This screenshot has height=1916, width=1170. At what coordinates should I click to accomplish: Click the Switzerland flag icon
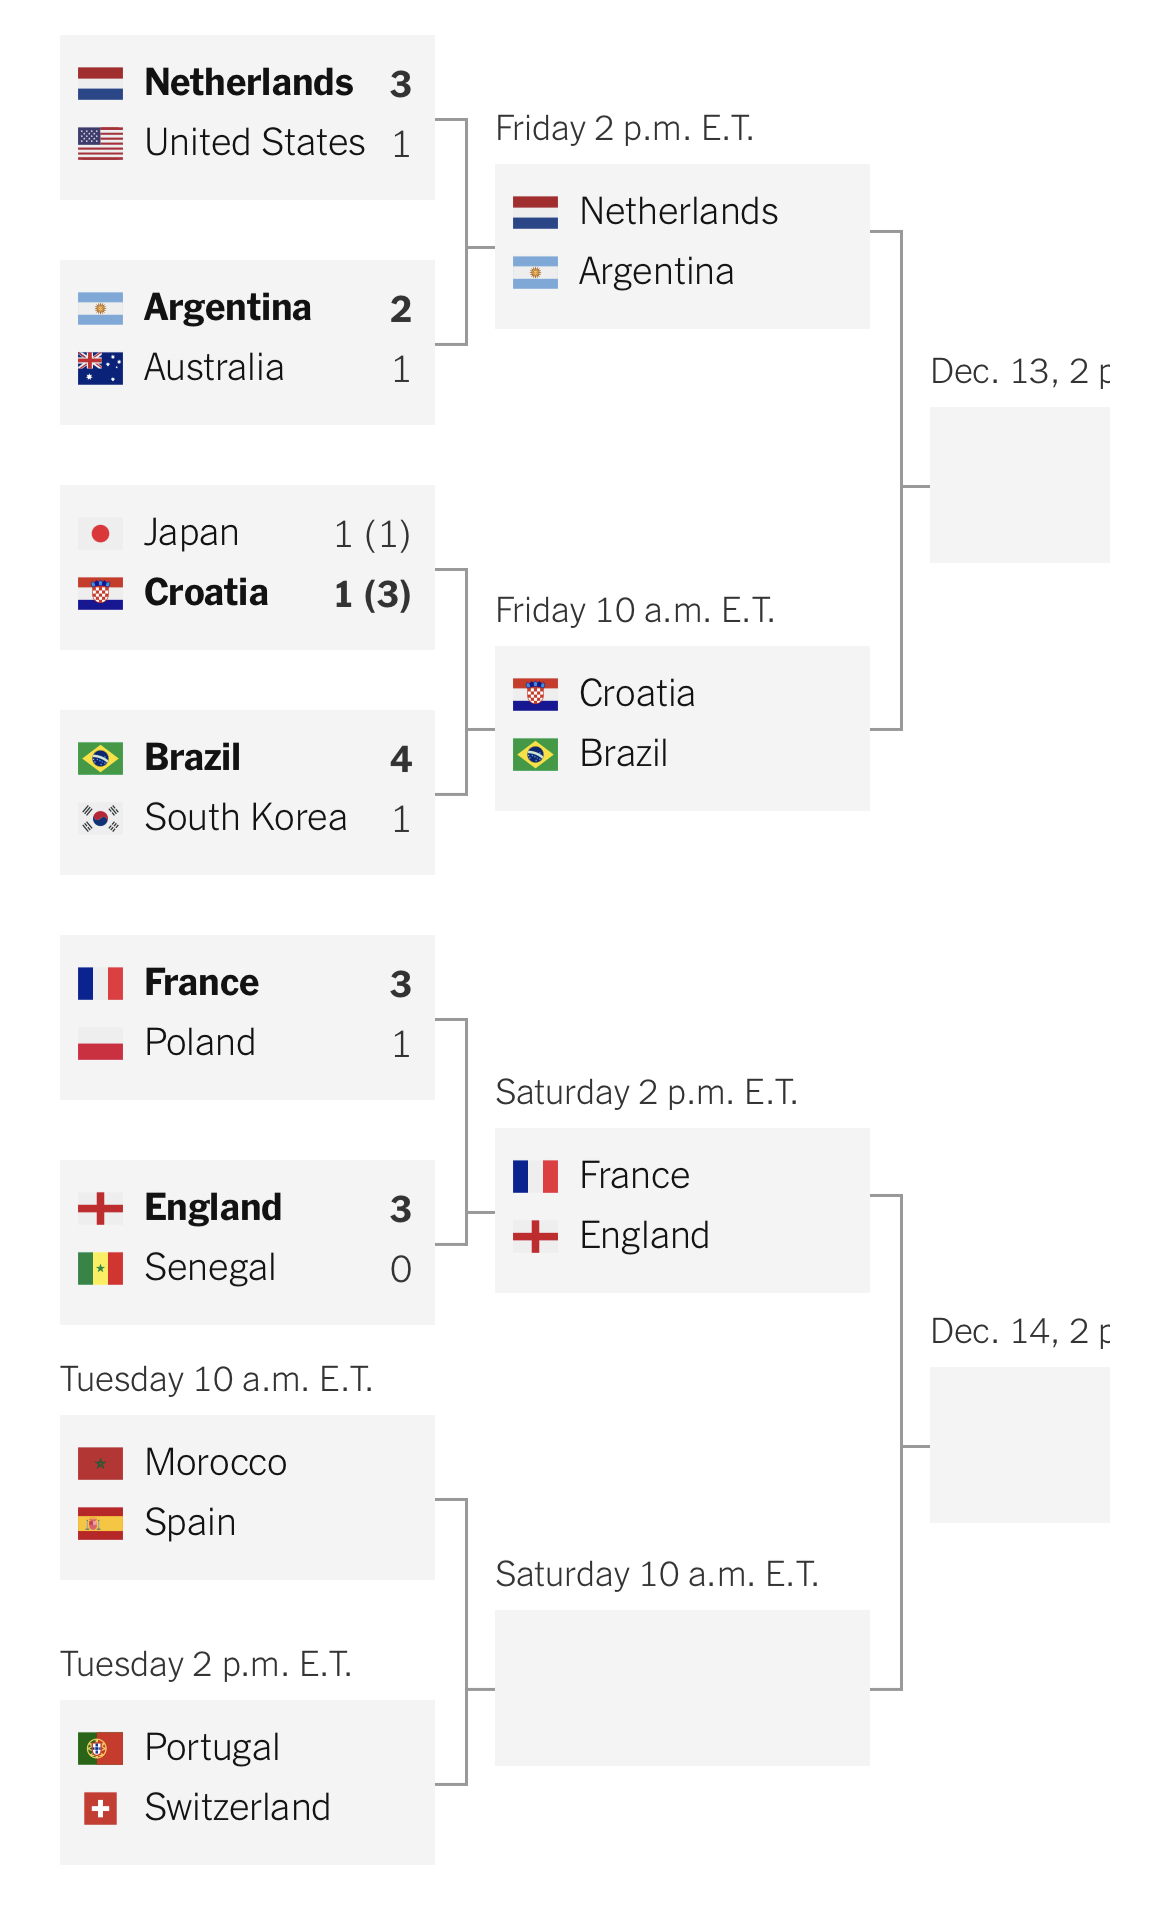[x=100, y=1808]
